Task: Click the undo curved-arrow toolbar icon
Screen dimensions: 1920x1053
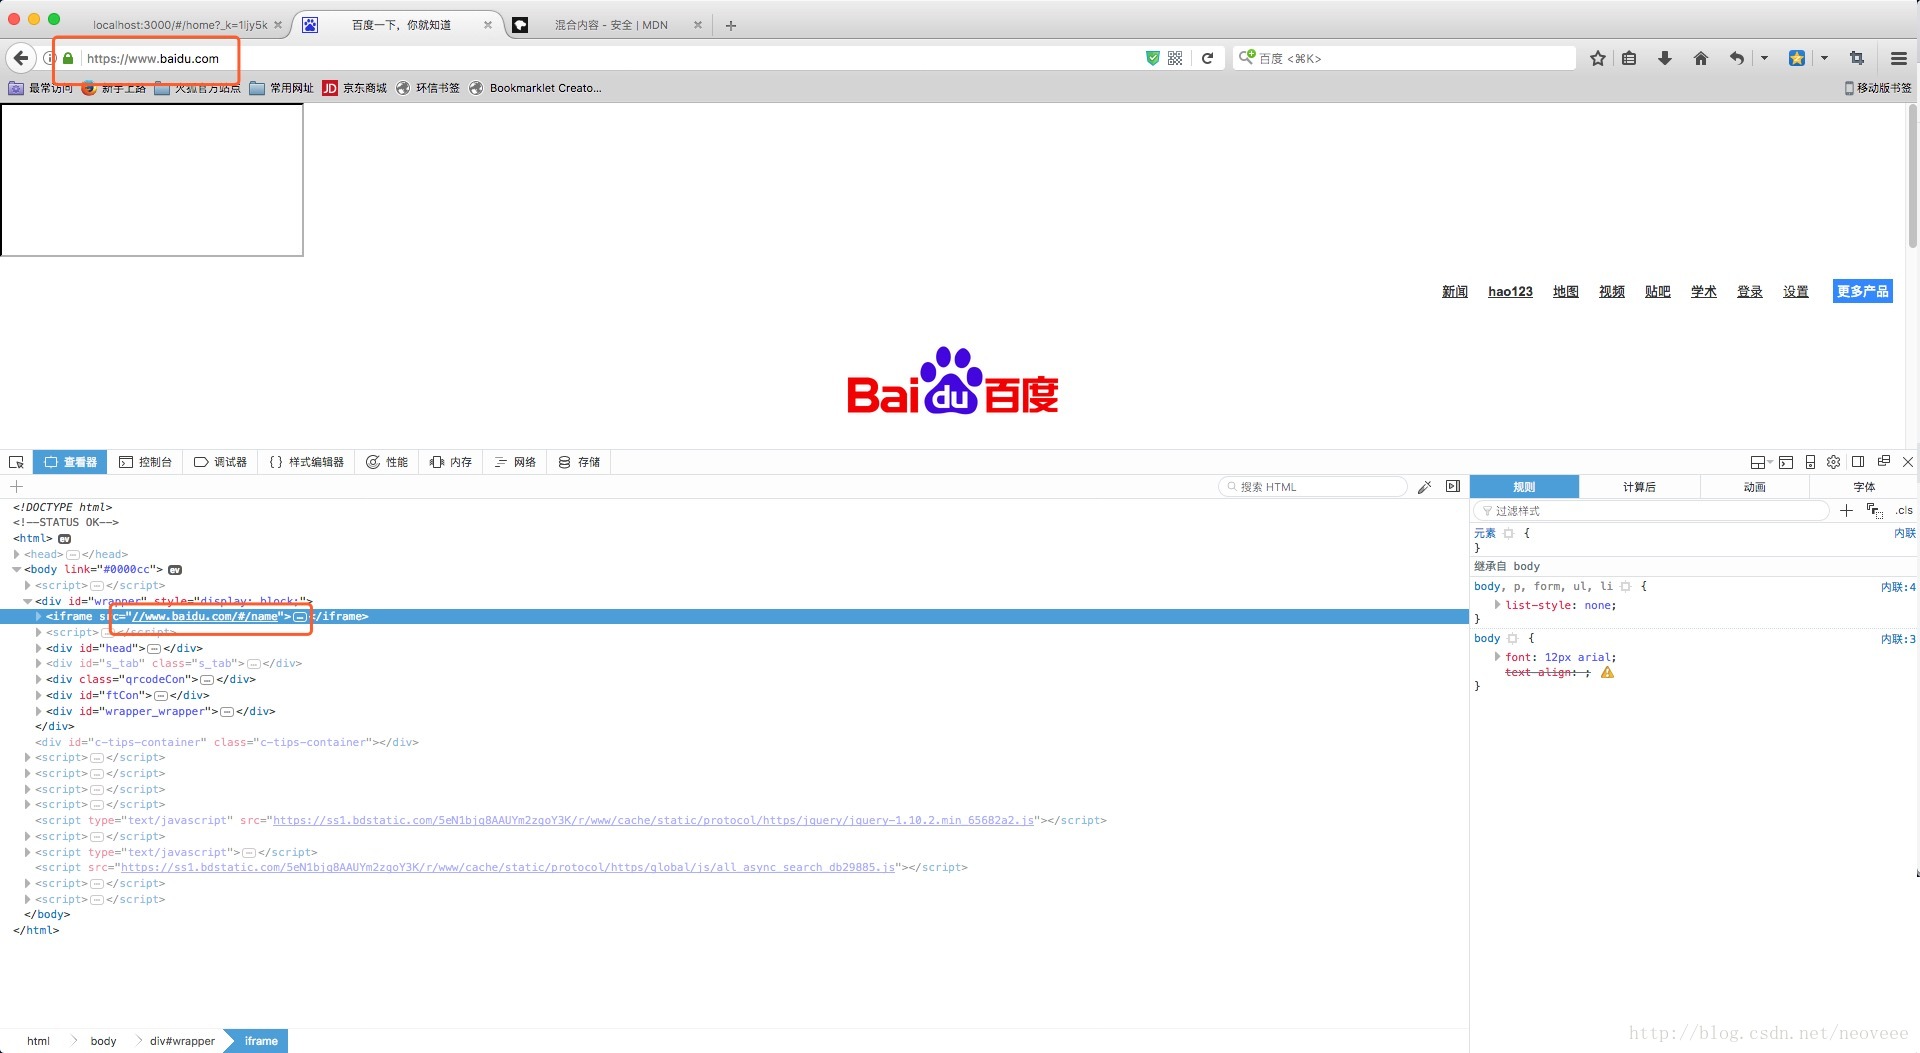Action: [x=1737, y=58]
